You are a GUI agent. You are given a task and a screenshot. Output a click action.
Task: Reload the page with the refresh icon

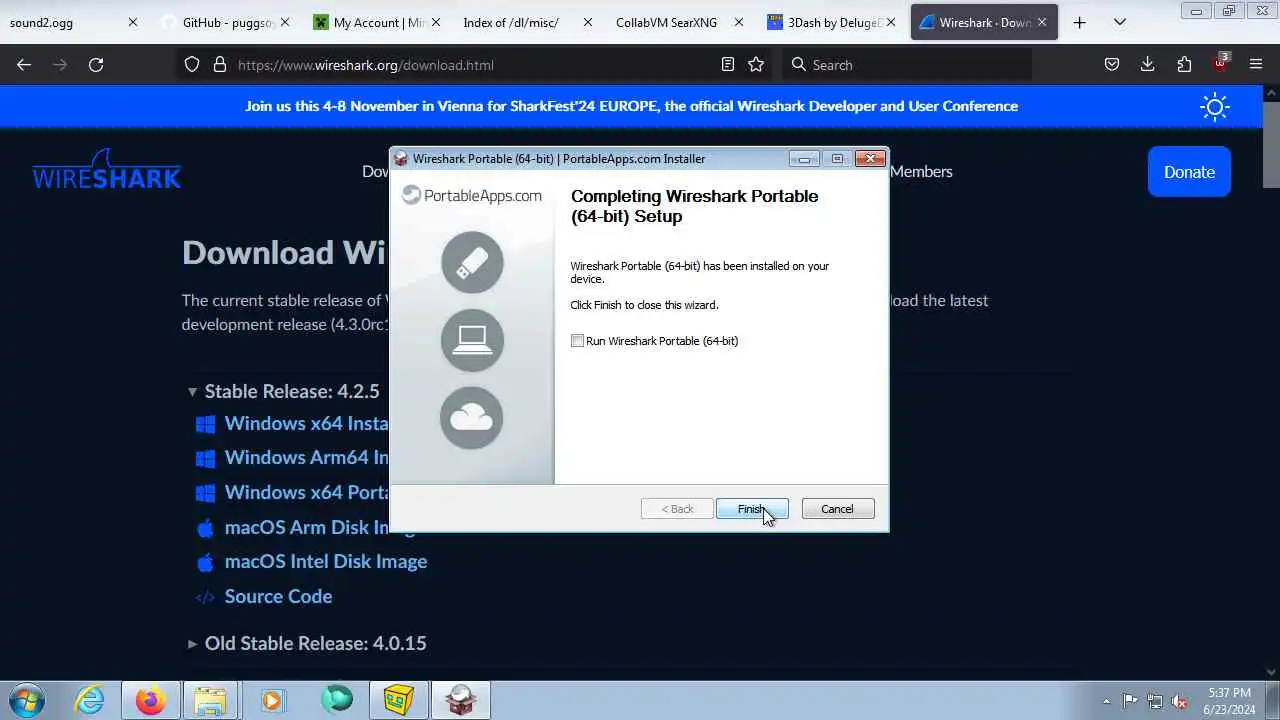(x=96, y=65)
